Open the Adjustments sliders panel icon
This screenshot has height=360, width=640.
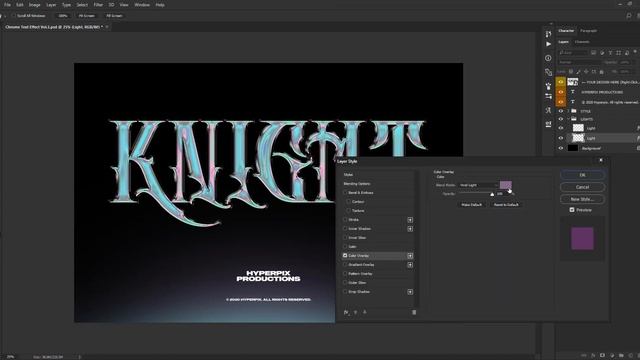pos(548,96)
